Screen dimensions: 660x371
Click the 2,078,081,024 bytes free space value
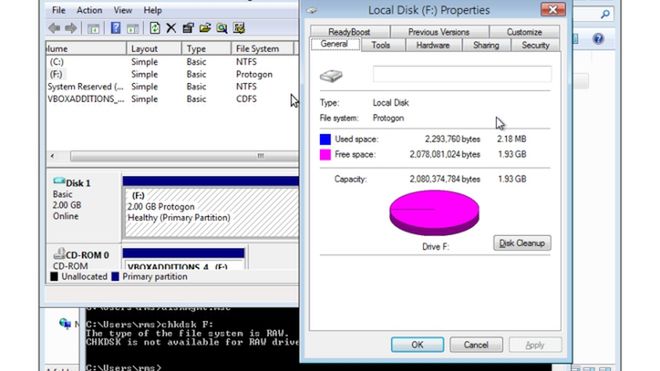coord(444,155)
